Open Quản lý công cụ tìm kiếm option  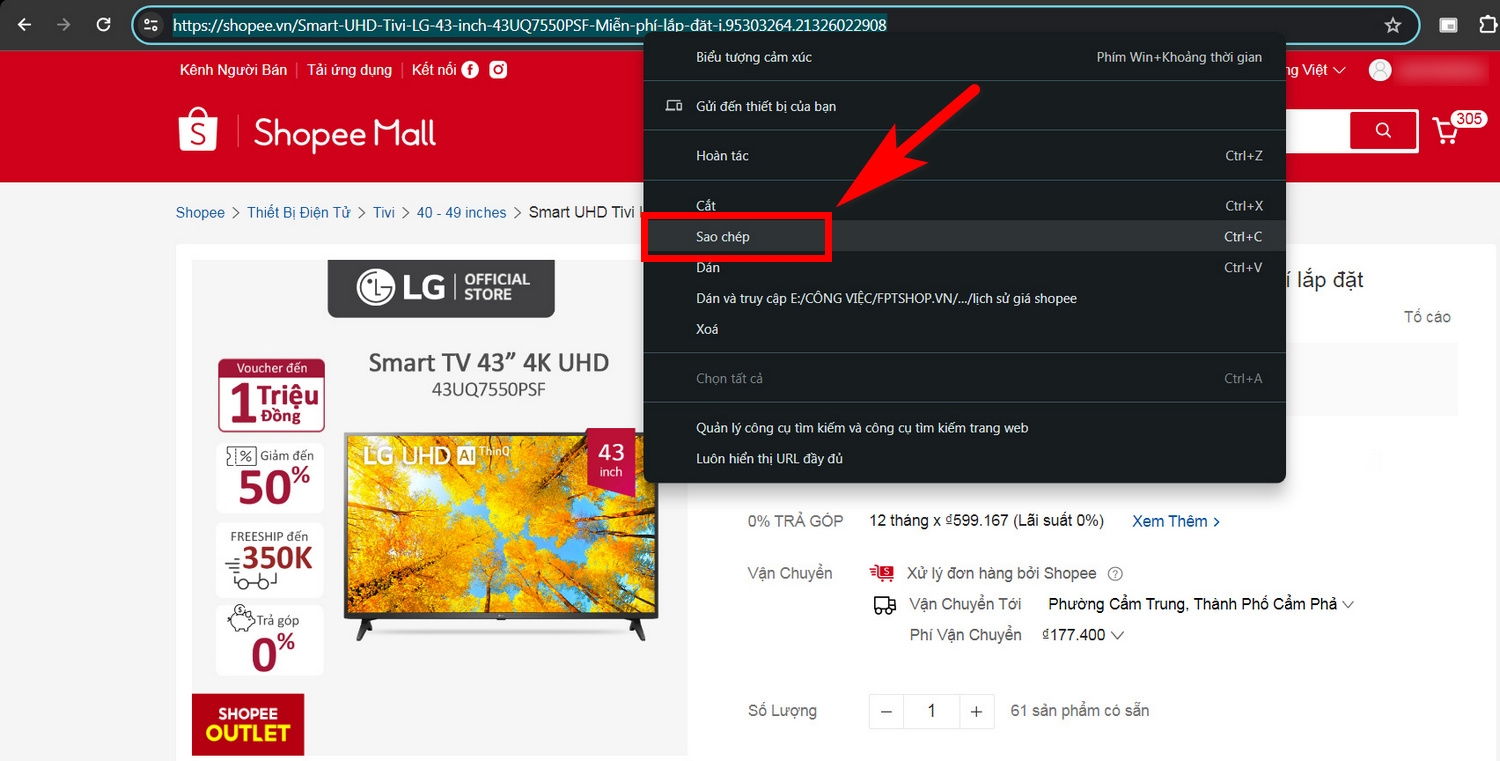point(964,428)
